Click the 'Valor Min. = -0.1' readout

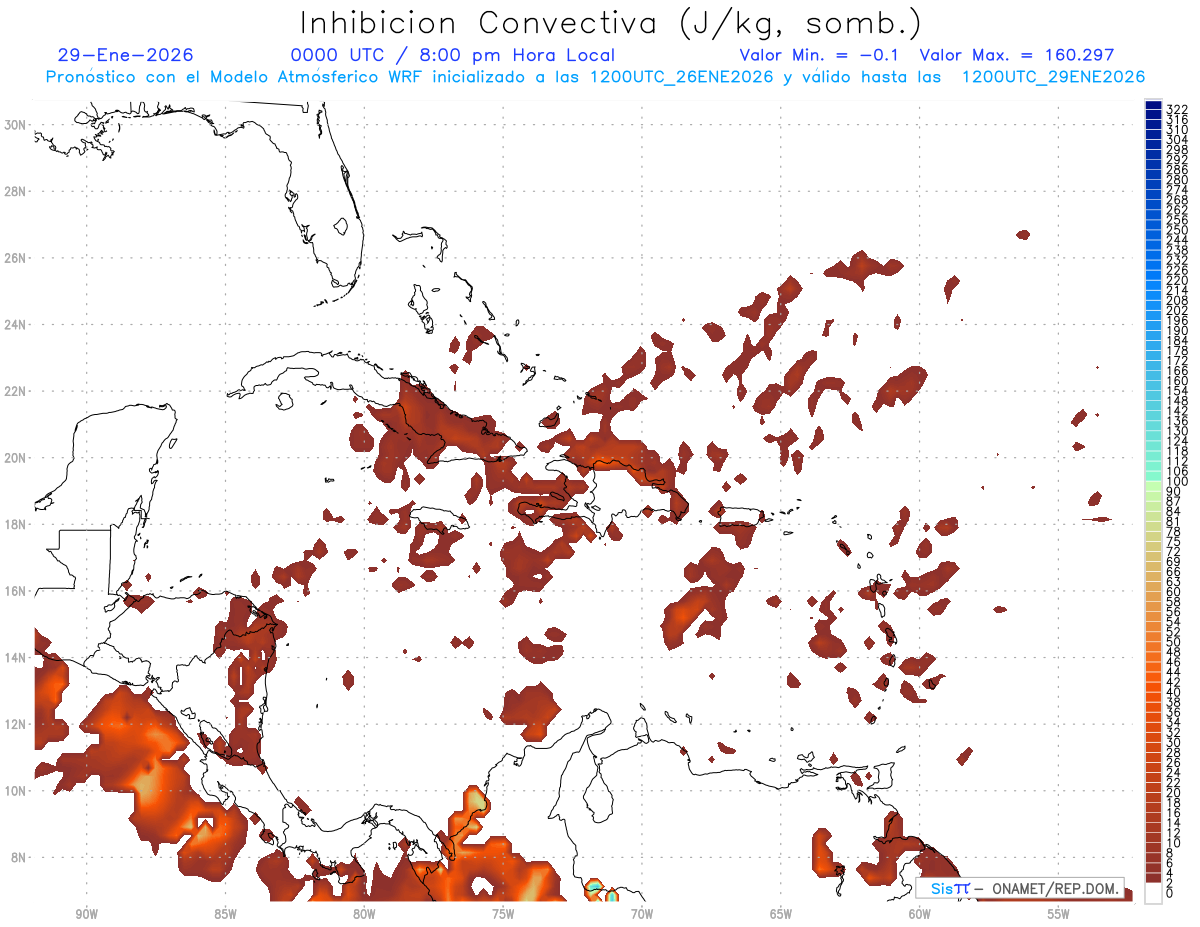point(821,55)
